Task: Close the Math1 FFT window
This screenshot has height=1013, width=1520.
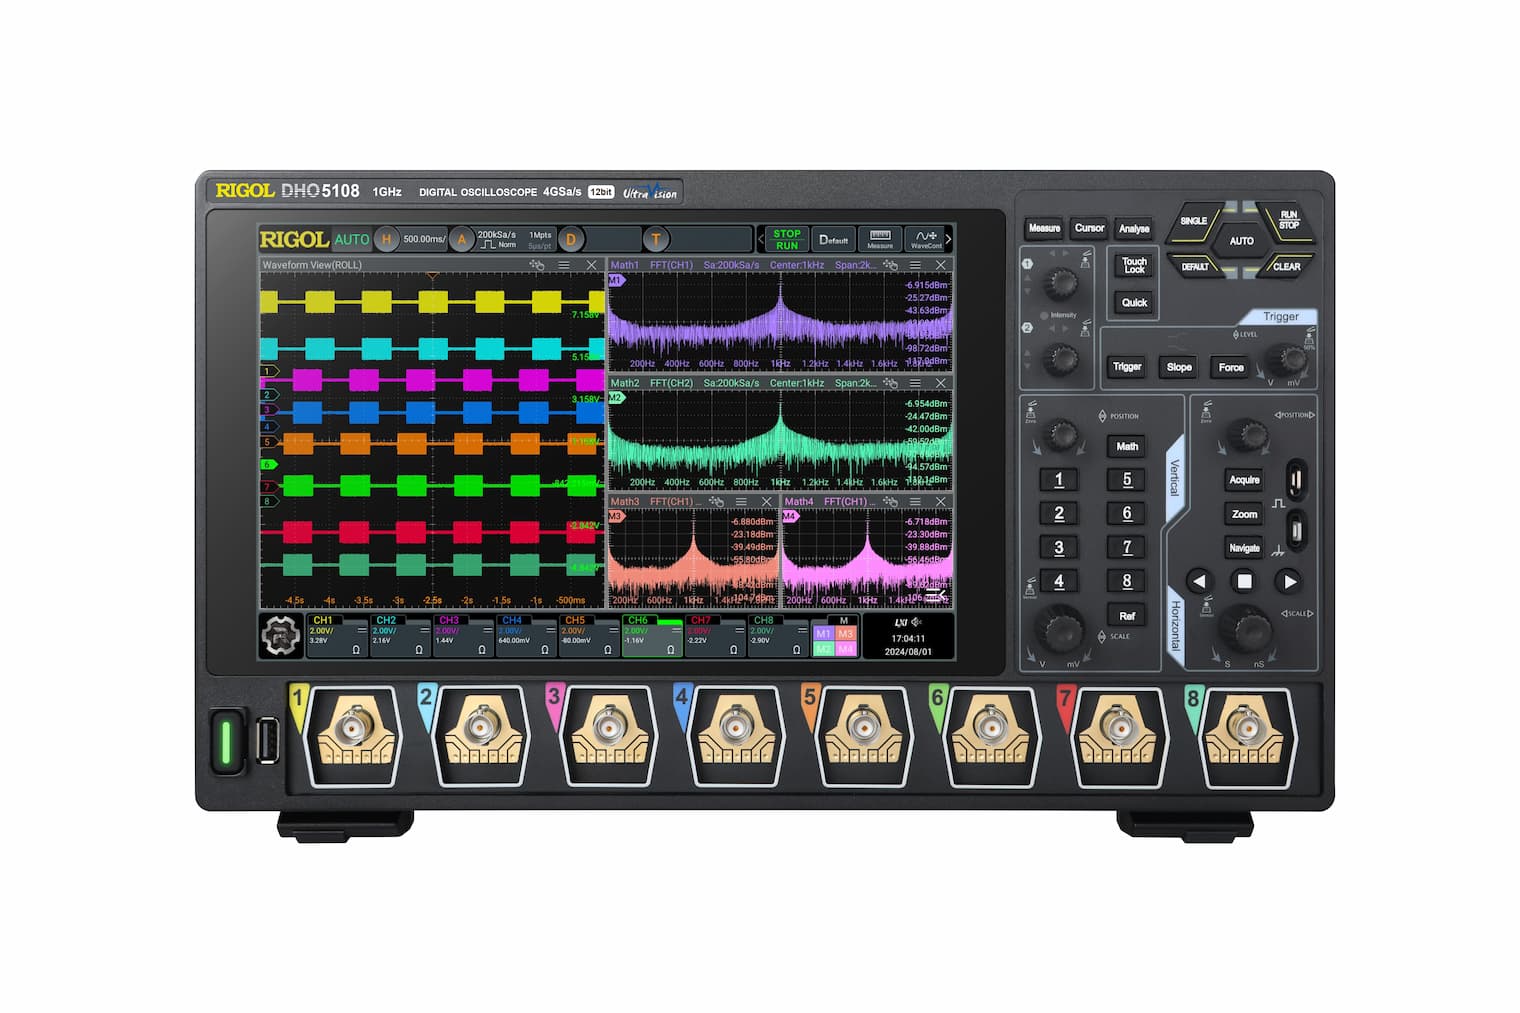Action: coord(940,265)
